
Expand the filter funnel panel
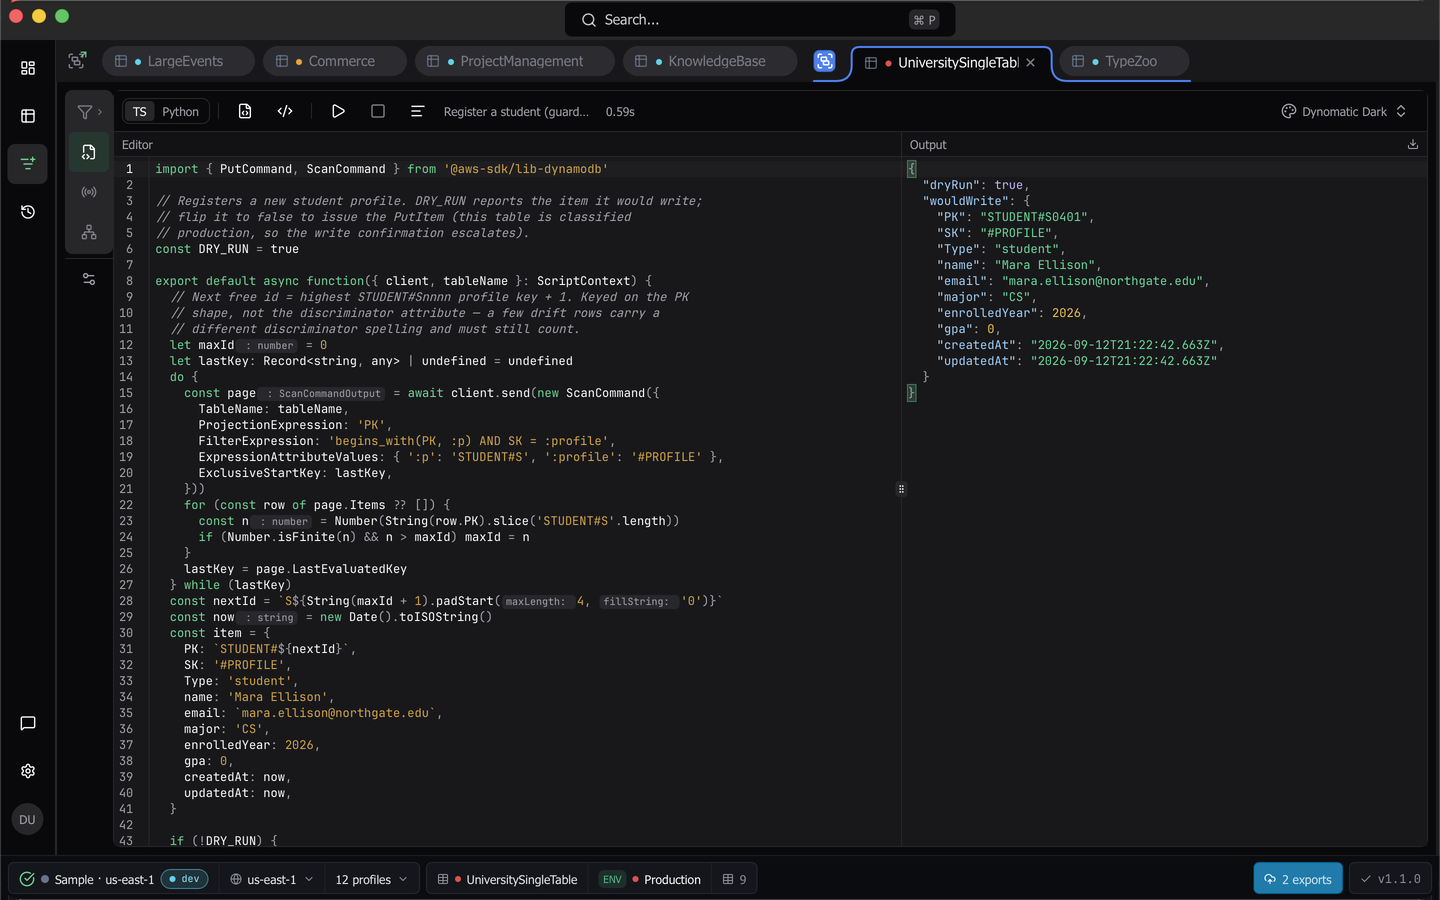click(x=89, y=112)
